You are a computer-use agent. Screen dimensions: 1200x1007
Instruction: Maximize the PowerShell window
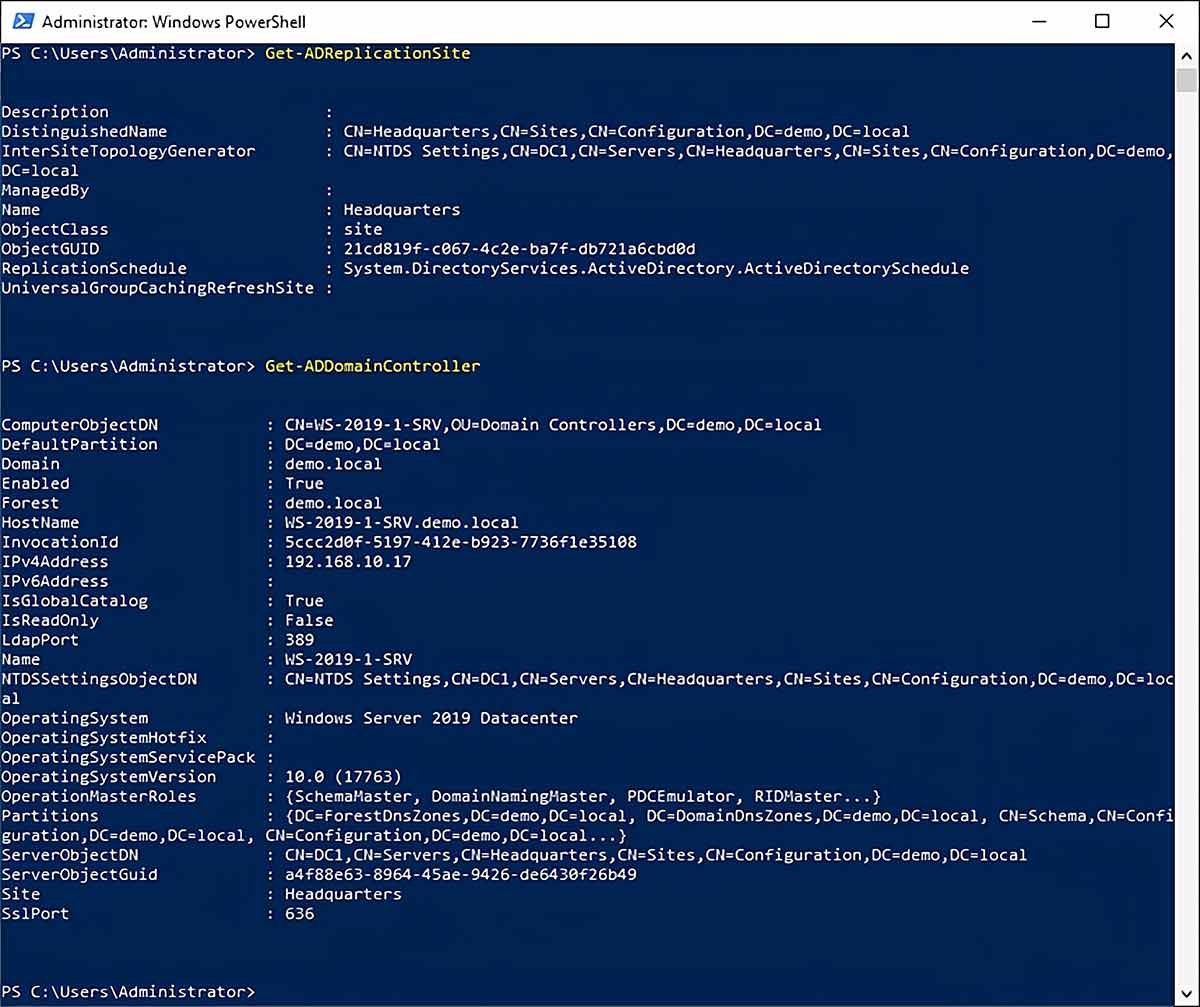1103,20
